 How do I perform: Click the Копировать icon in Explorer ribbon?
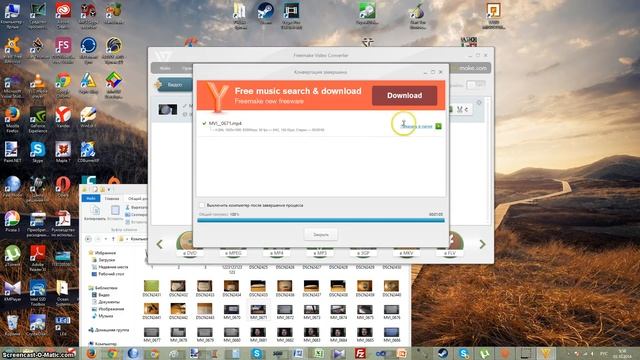(95, 213)
